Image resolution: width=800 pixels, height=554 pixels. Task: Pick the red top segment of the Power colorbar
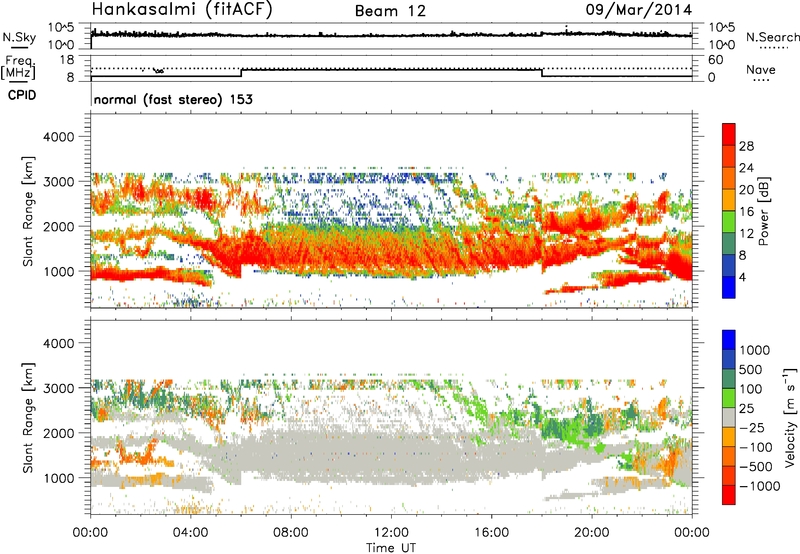click(729, 134)
